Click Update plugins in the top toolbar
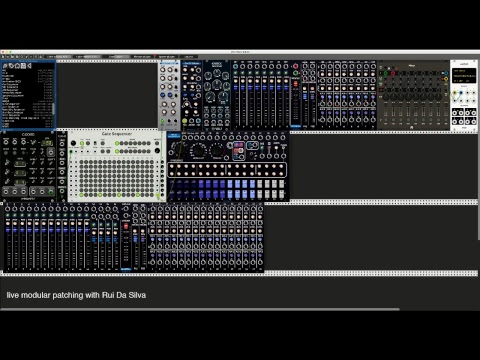The width and height of the screenshot is (480, 360). click(167, 57)
